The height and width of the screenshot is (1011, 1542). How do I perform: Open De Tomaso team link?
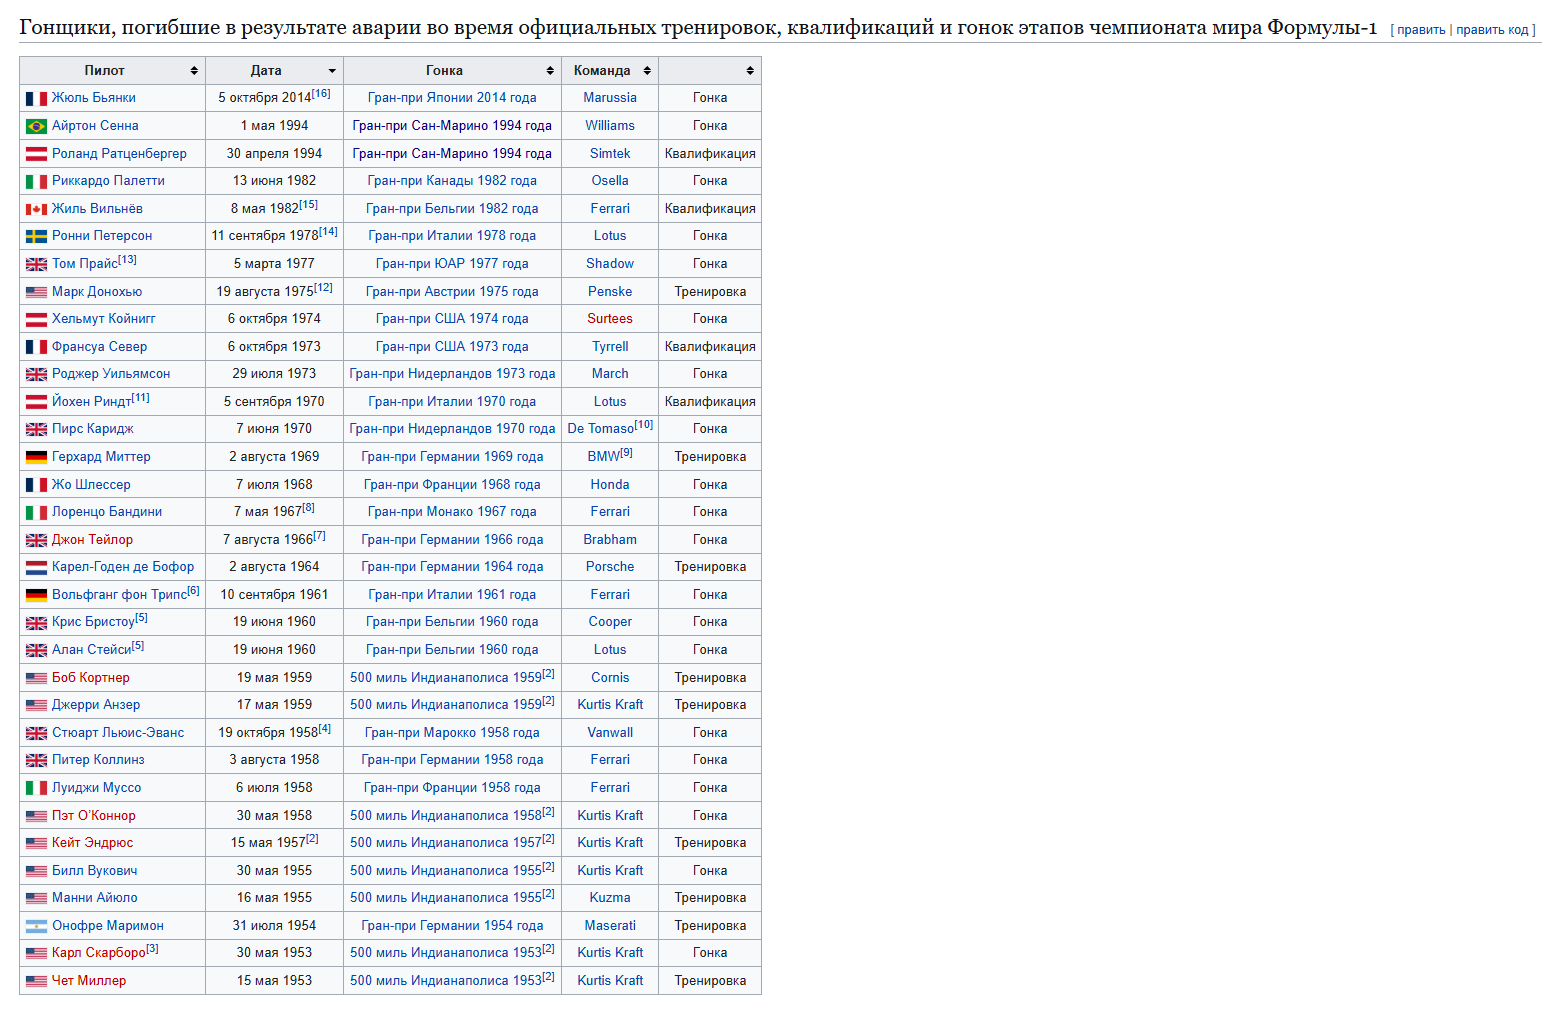pos(600,429)
